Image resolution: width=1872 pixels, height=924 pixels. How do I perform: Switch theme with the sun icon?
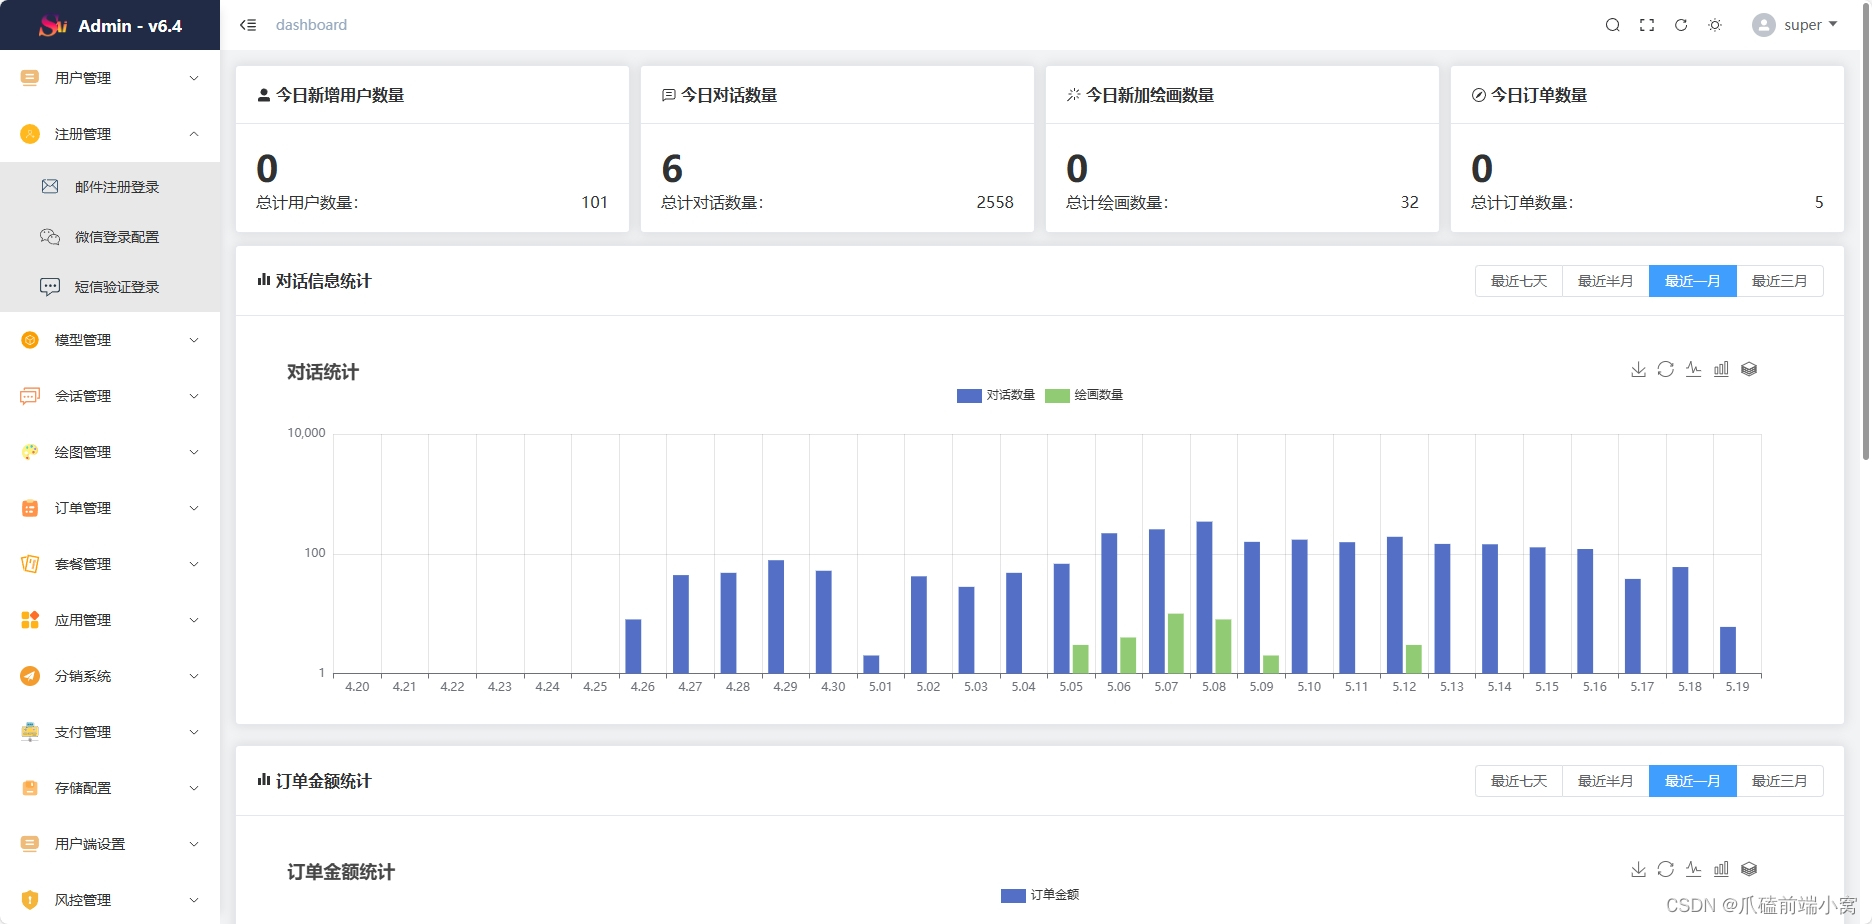click(1715, 25)
